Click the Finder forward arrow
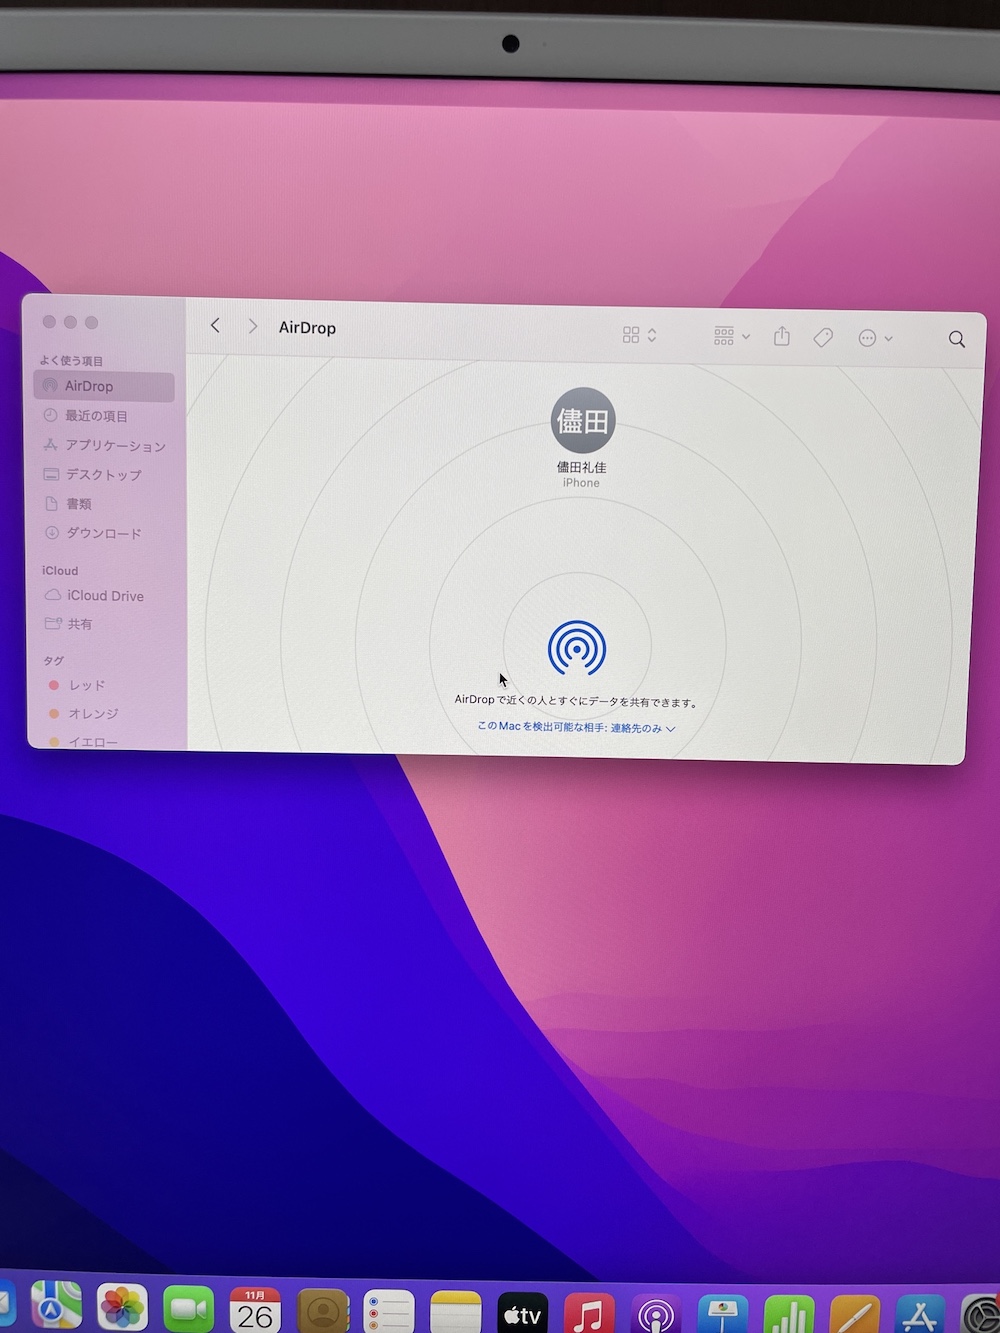This screenshot has height=1333, width=1000. tap(253, 326)
